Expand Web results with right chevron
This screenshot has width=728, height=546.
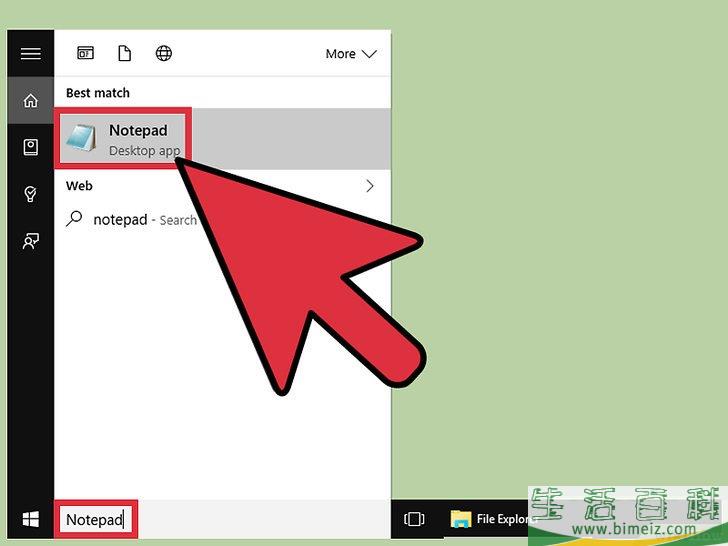370,186
